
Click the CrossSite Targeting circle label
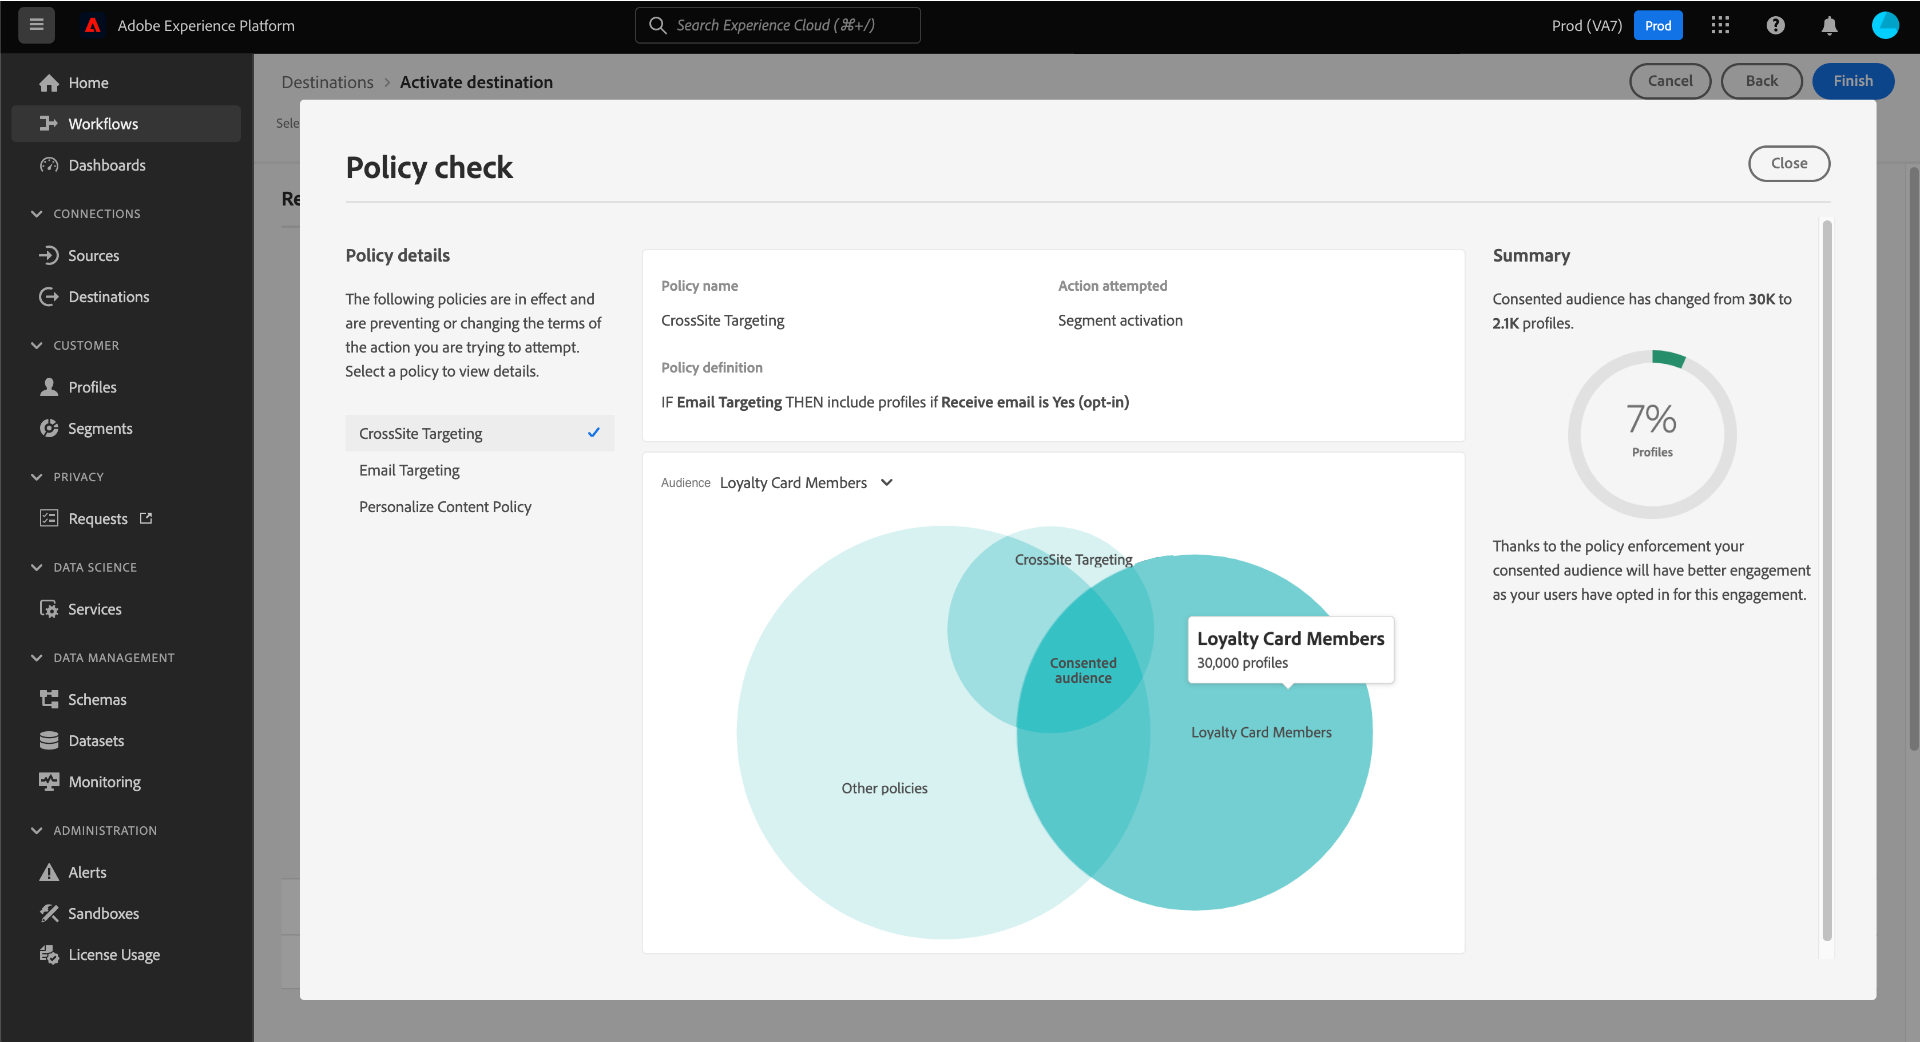pyautogui.click(x=1073, y=560)
